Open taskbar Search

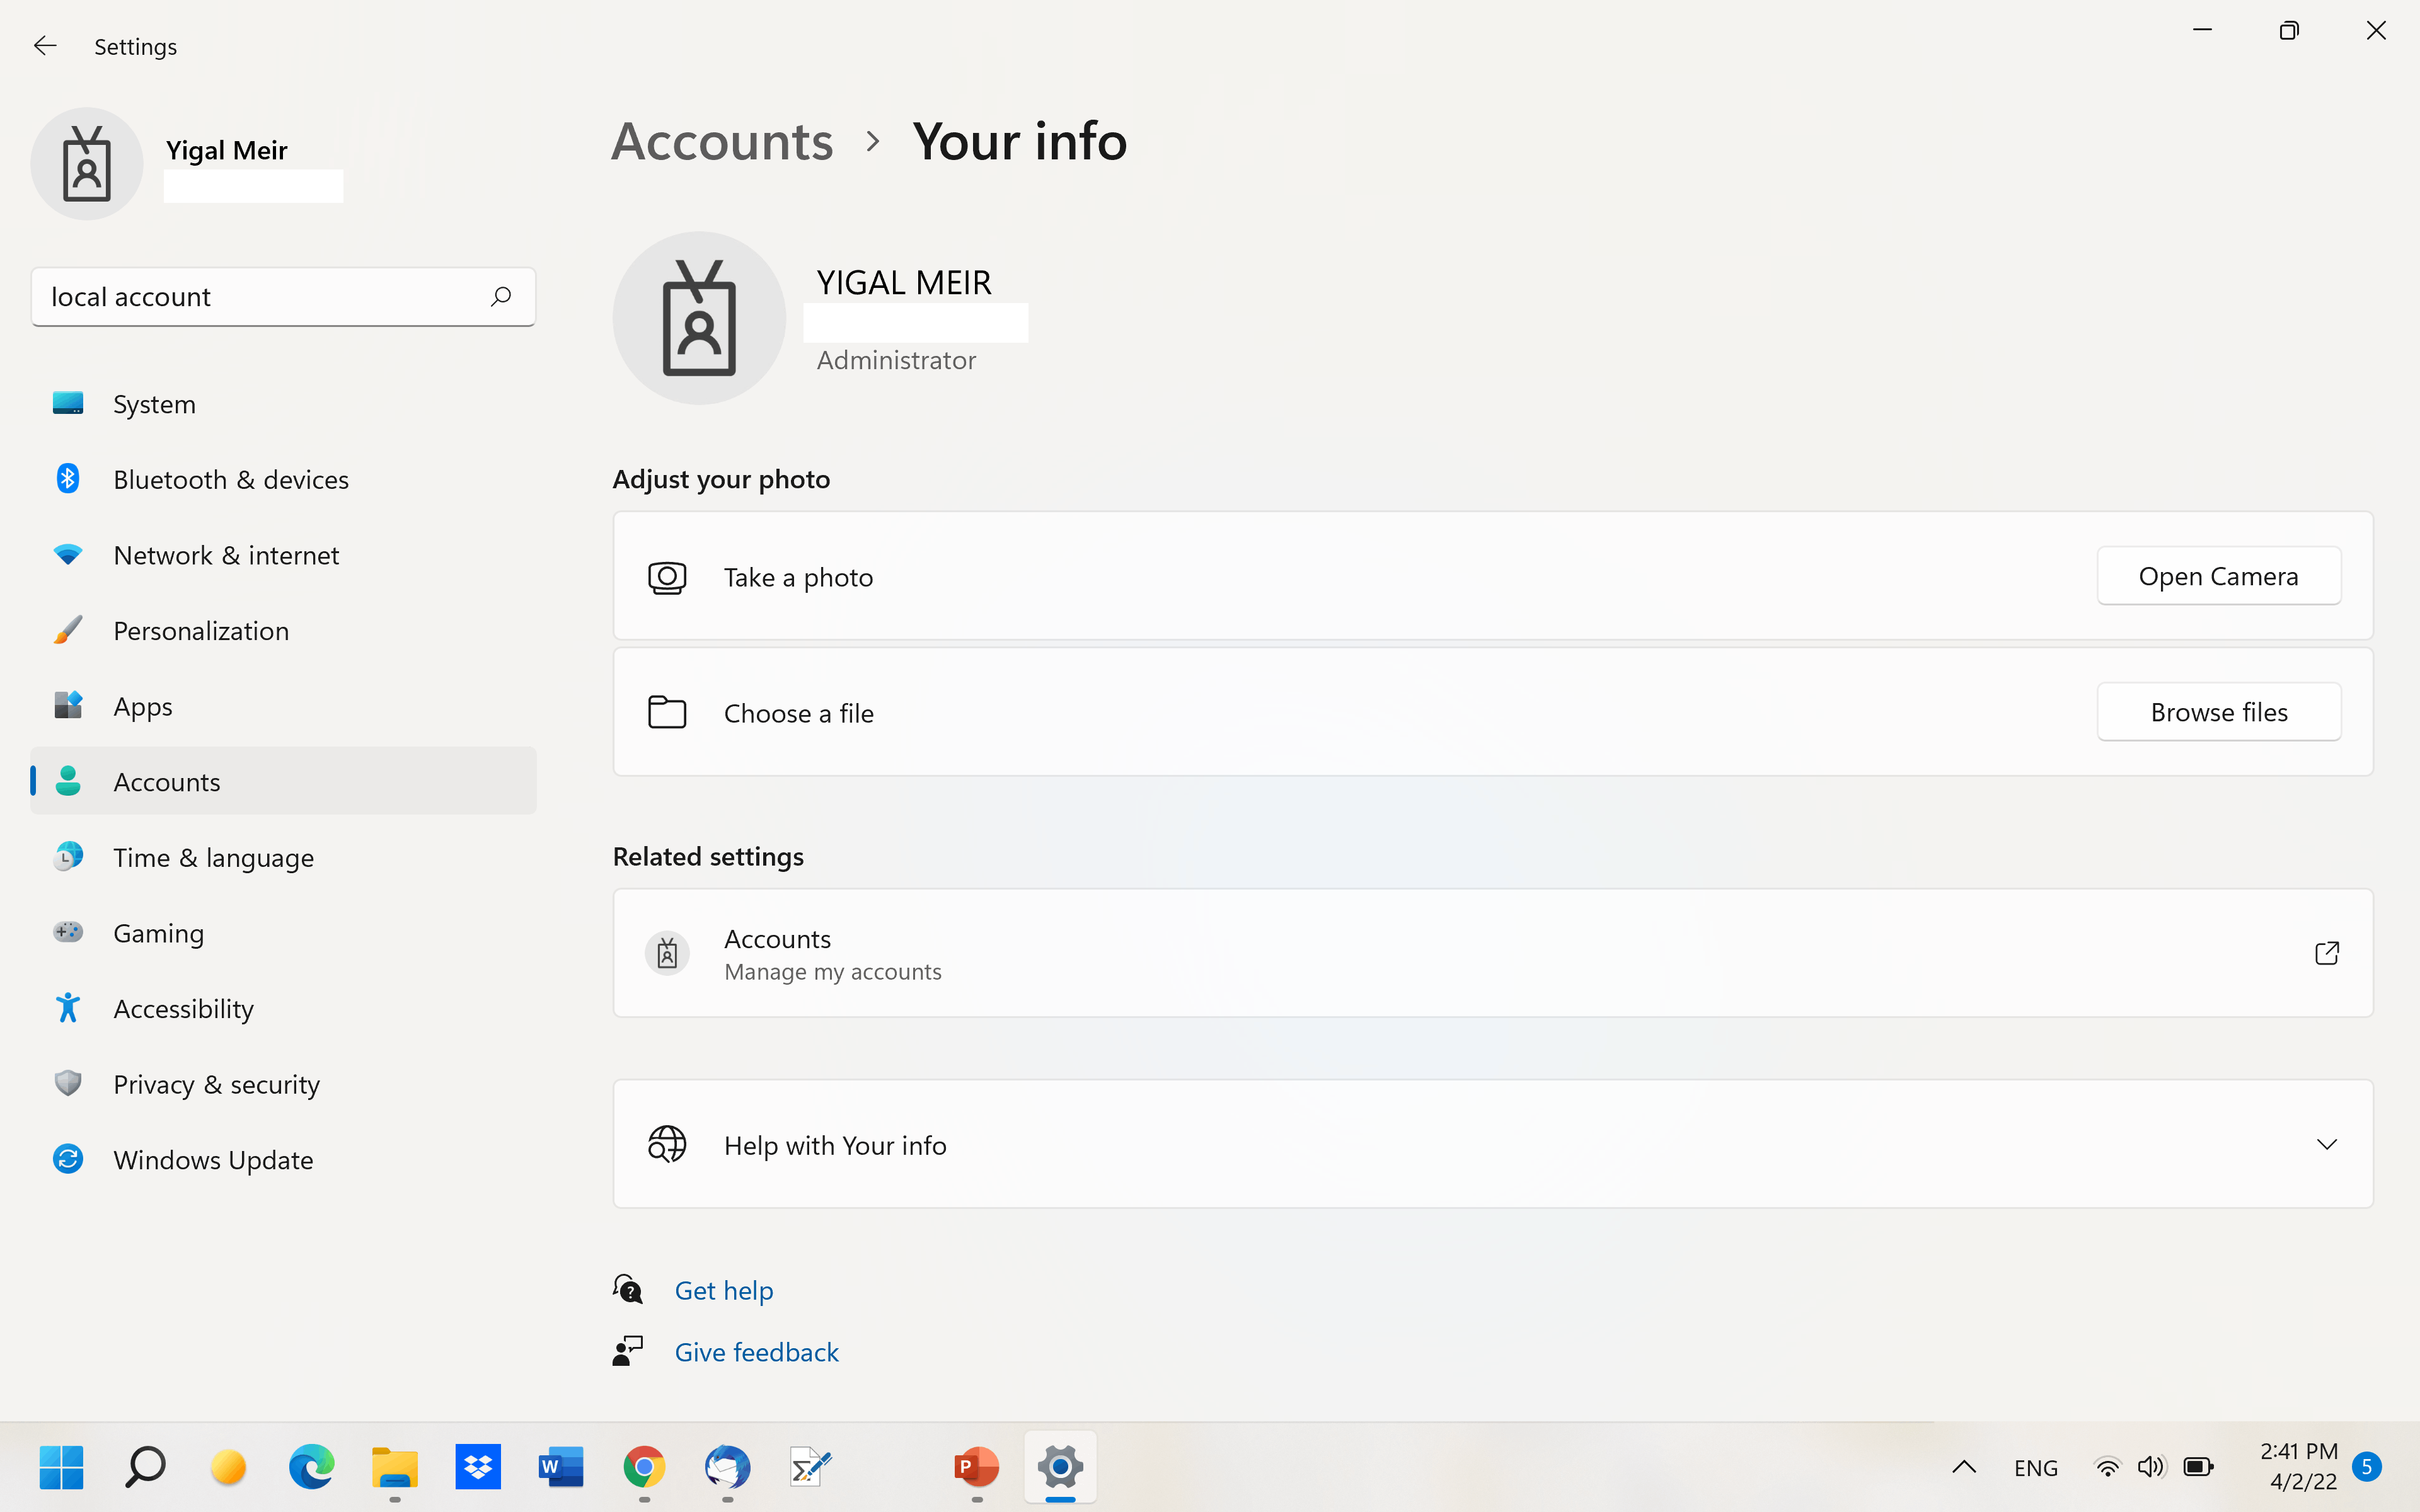point(145,1467)
